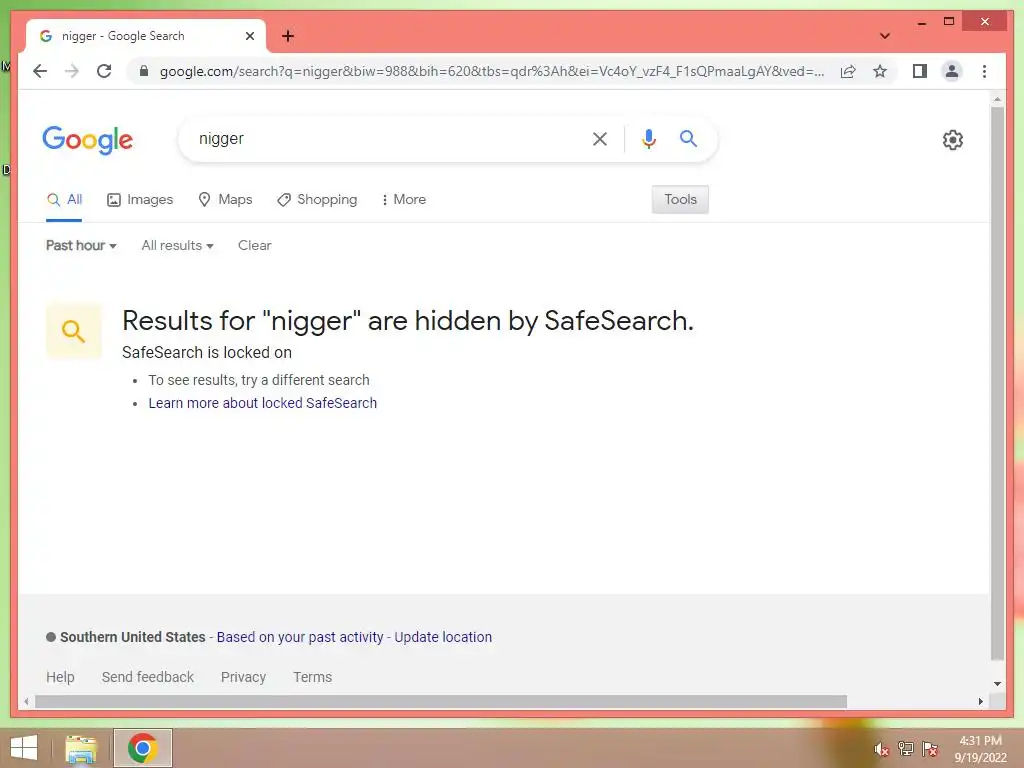The image size is (1024, 768).
Task: Open File Explorer from the taskbar
Action: (x=81, y=748)
